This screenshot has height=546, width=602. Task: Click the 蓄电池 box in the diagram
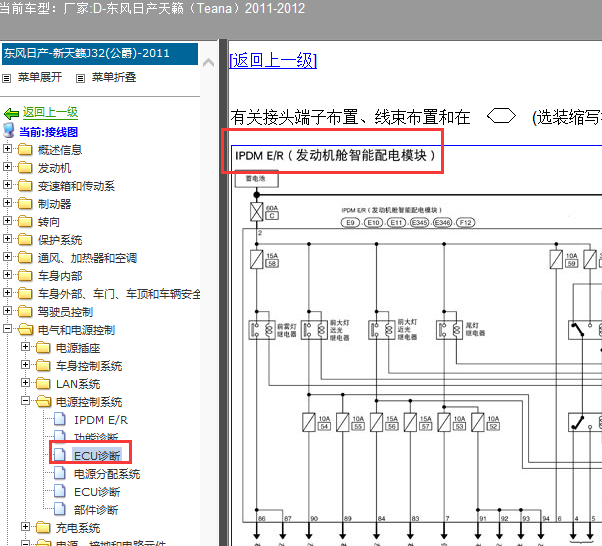pyautogui.click(x=256, y=179)
